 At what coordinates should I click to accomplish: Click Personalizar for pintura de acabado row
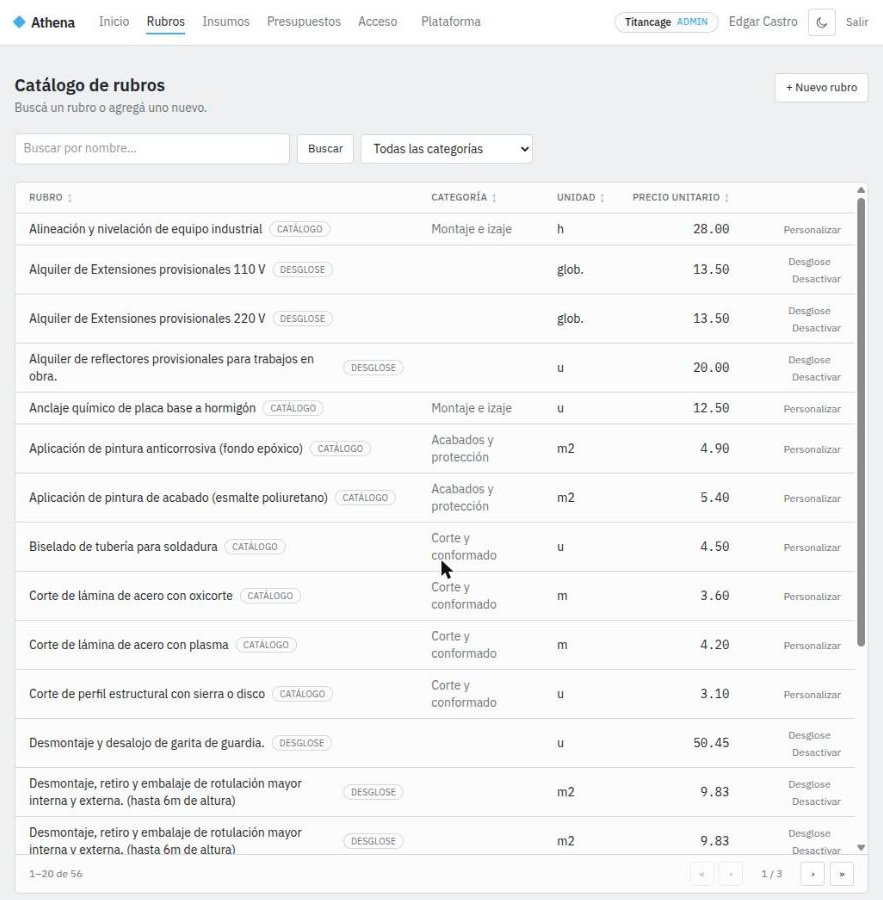[x=812, y=498]
